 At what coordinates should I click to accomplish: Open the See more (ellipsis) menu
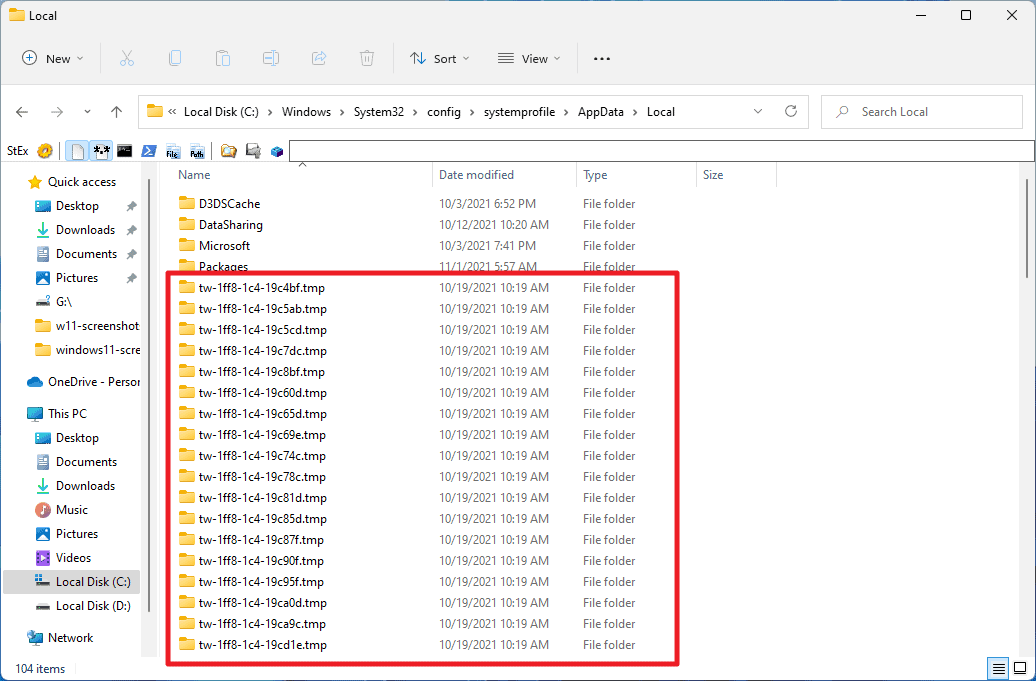tap(601, 58)
